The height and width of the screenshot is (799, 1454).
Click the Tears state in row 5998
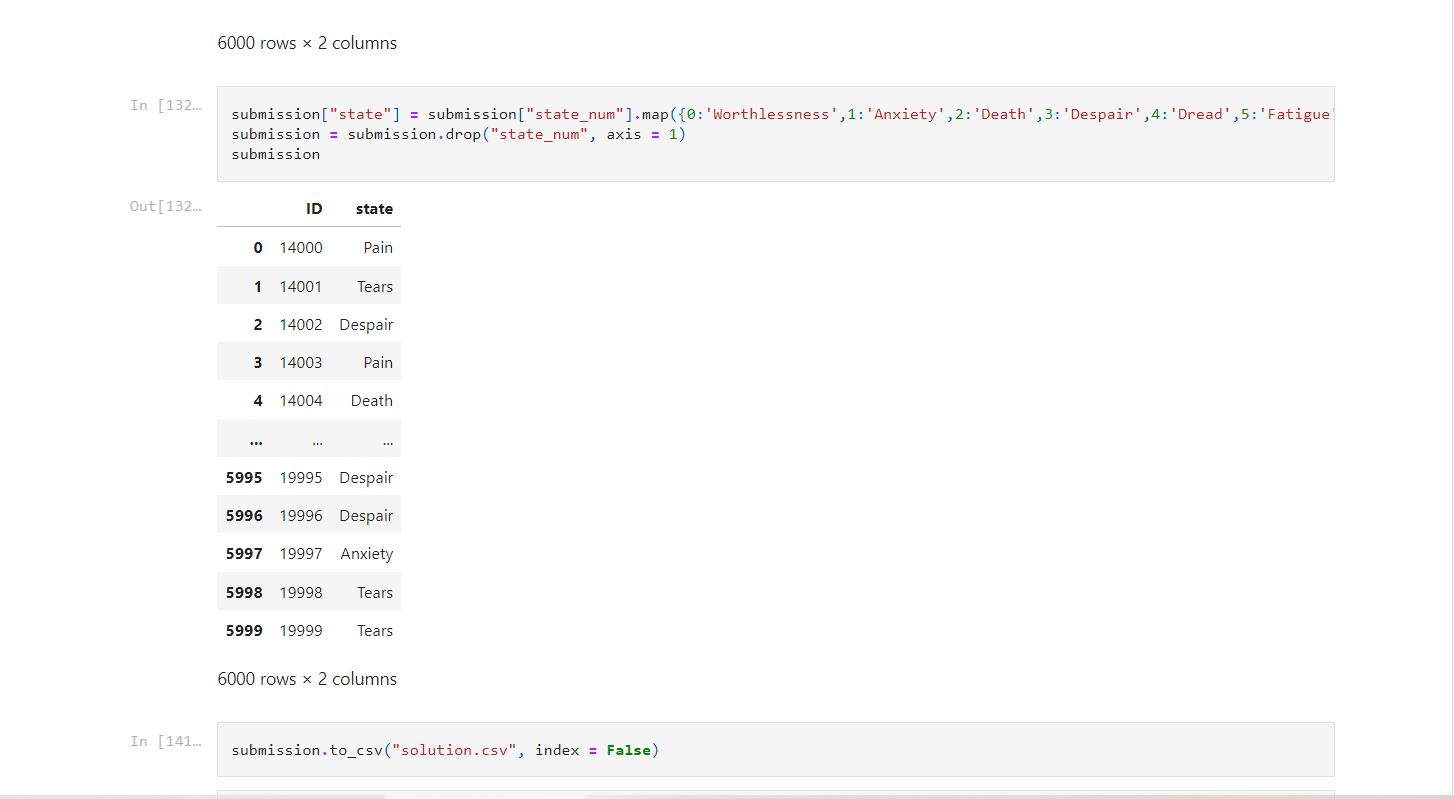(x=375, y=592)
